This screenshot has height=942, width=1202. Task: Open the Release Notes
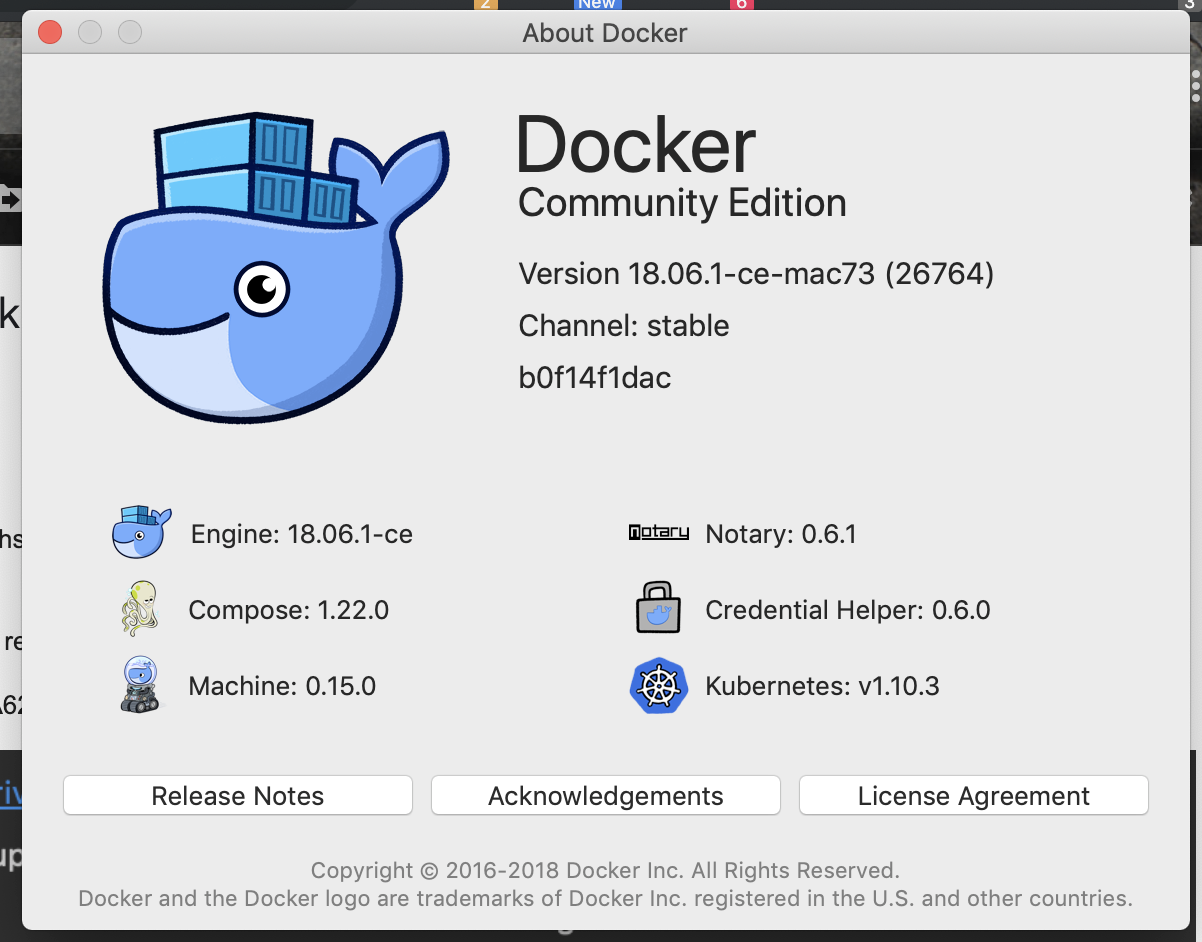237,795
